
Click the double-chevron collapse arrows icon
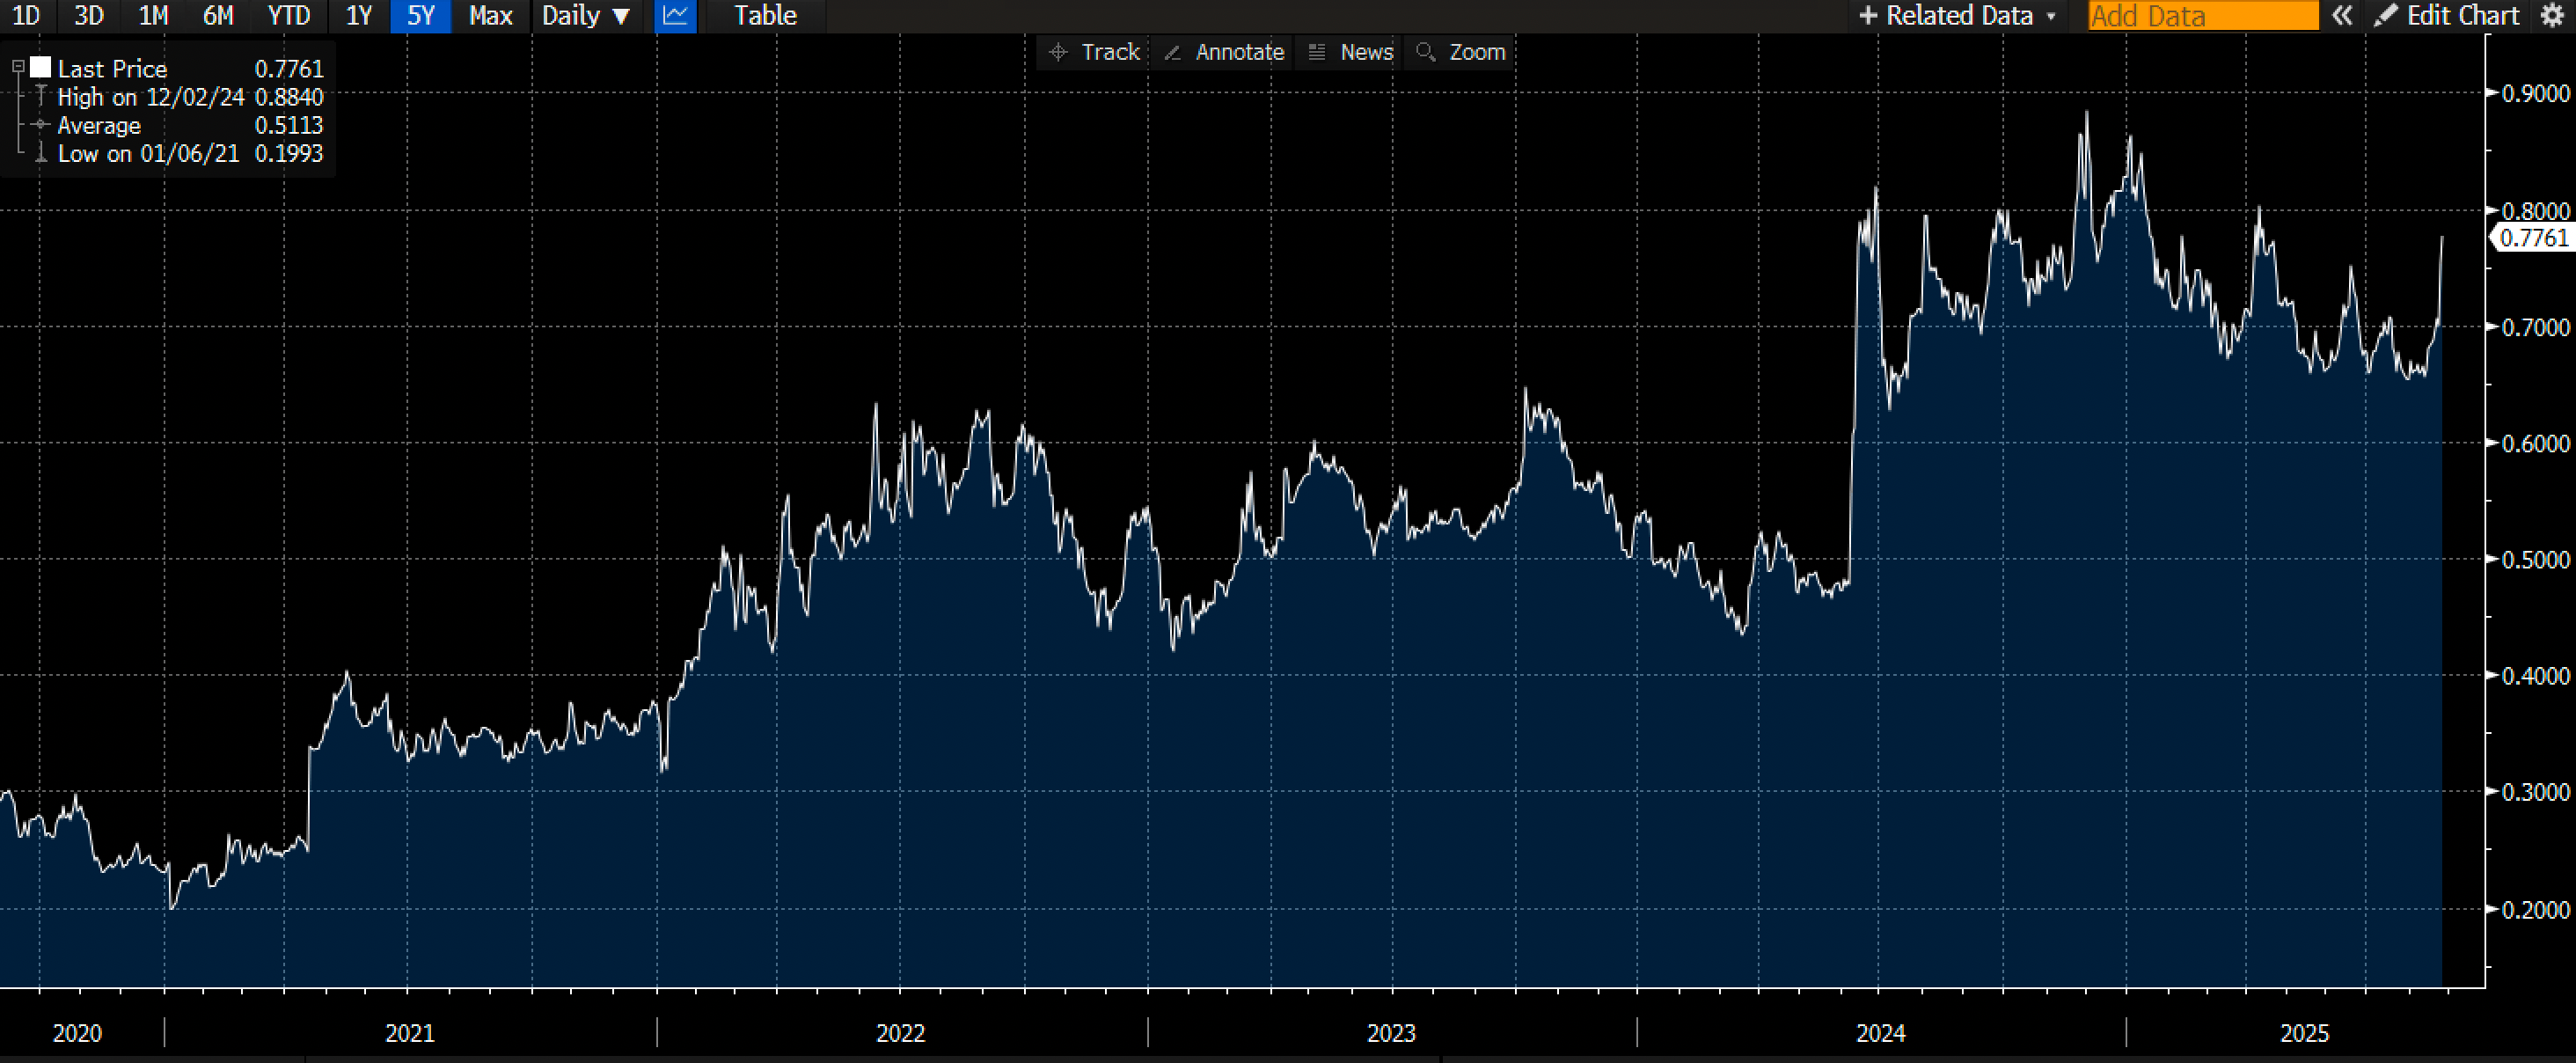coord(2341,16)
